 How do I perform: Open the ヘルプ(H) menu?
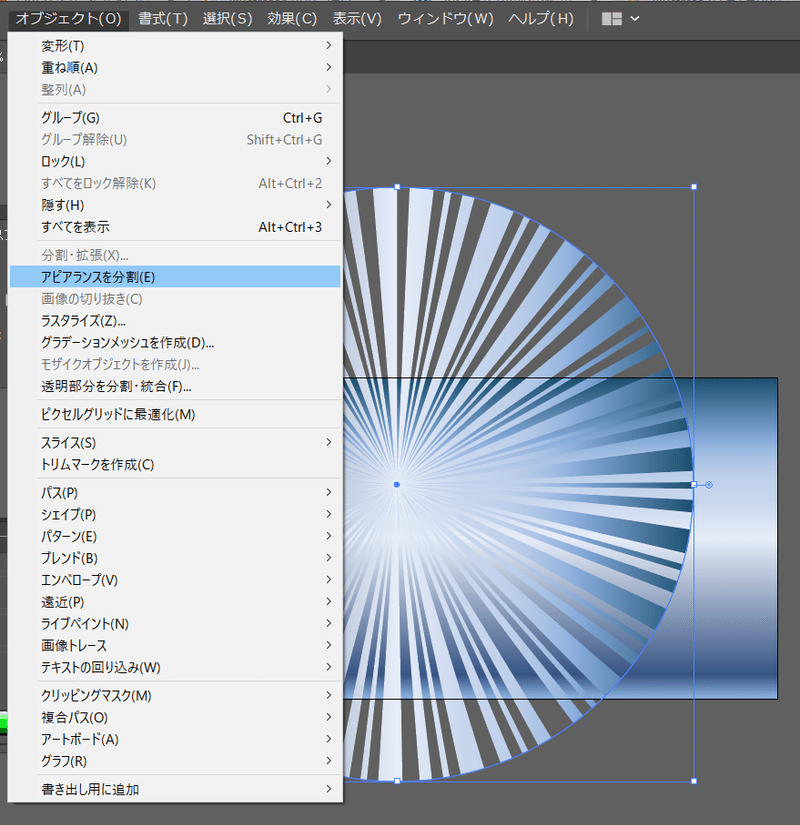pyautogui.click(x=541, y=19)
